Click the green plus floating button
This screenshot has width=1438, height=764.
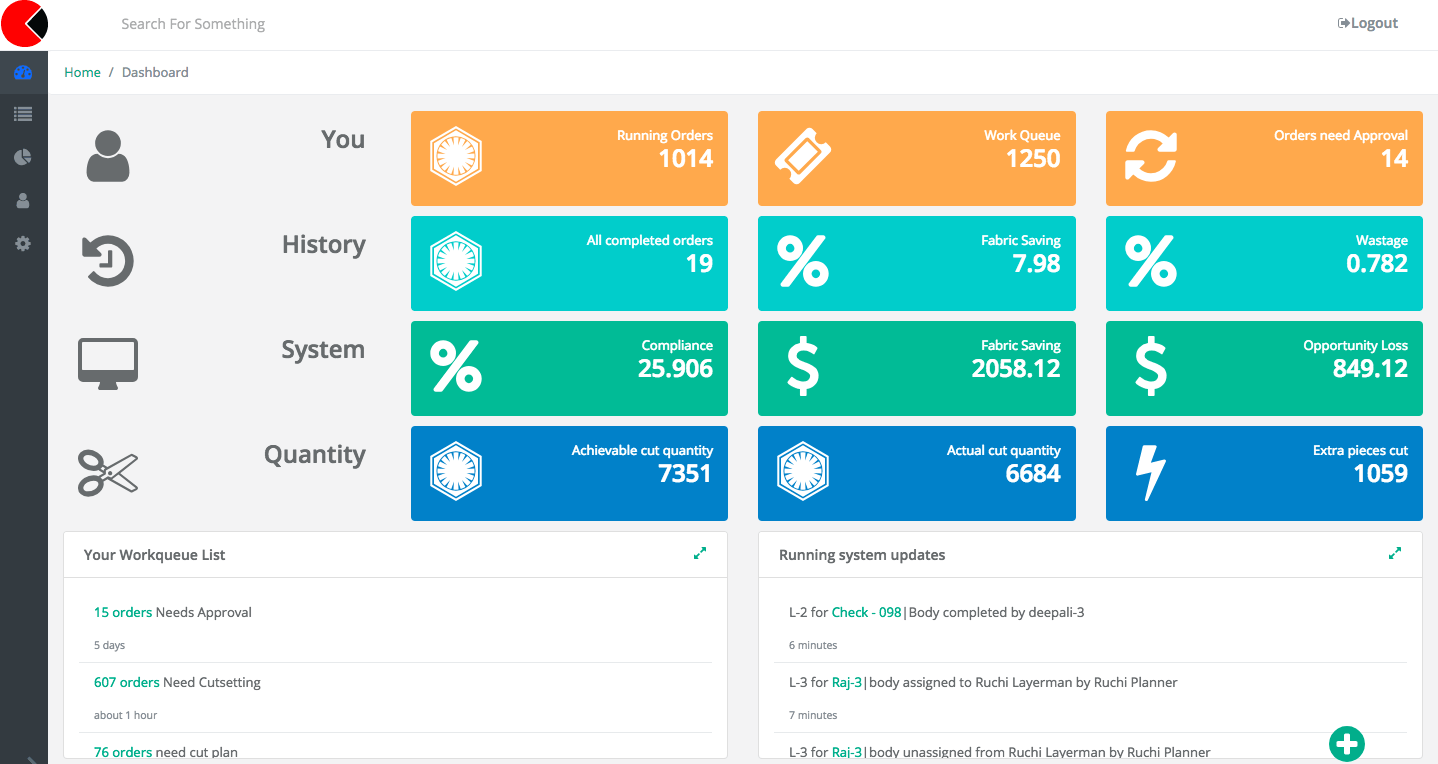[1346, 743]
